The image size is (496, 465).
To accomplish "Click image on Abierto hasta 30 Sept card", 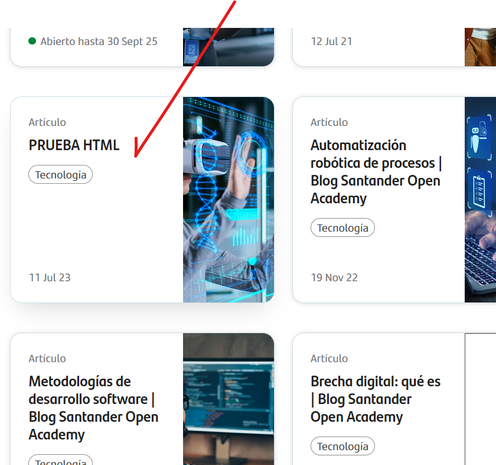I will tap(228, 47).
